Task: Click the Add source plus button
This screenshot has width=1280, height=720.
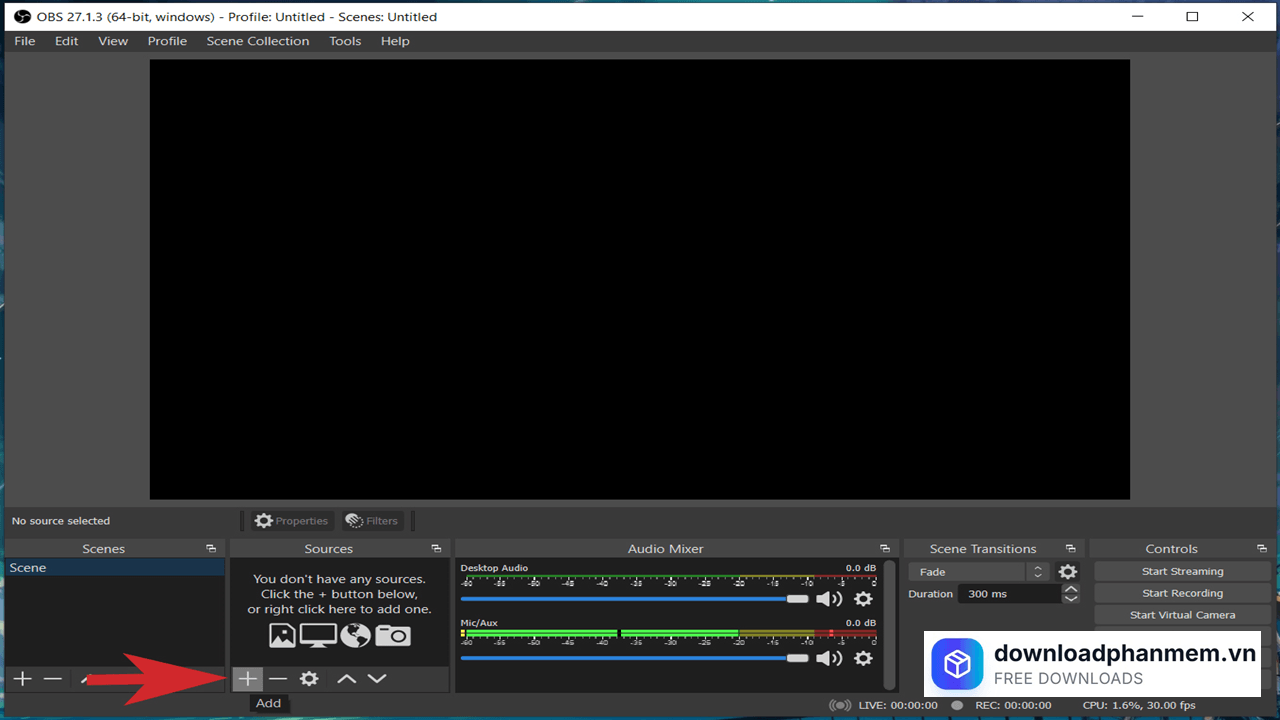Action: click(x=247, y=679)
